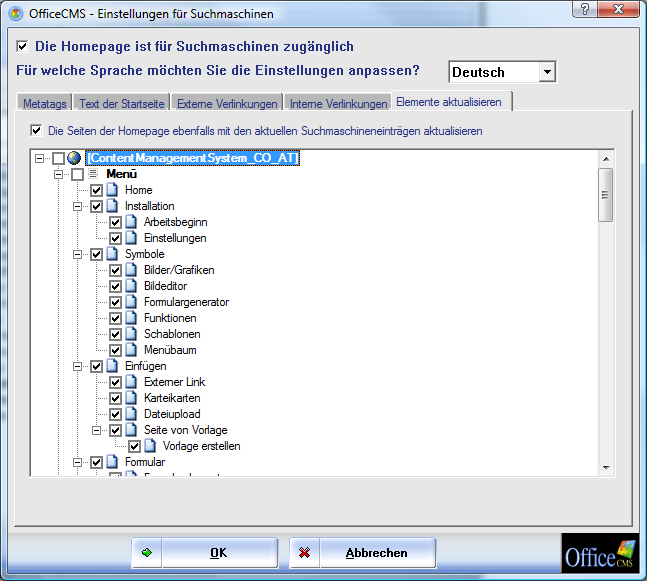The width and height of the screenshot is (647, 581).
Task: Check the Menü node checkbox
Action: coord(77,174)
